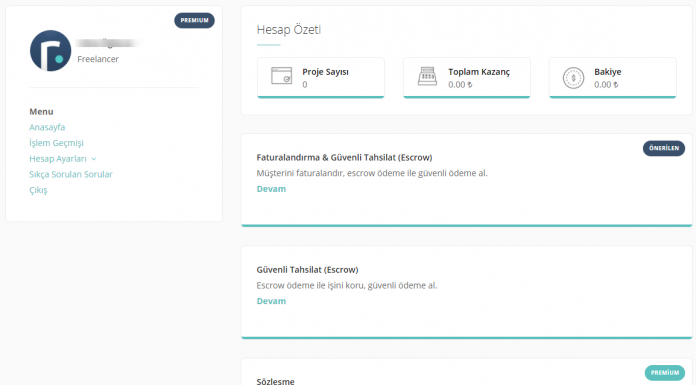Image resolution: width=696 pixels, height=385 pixels.
Task: Click the PREMIUM badge on Sözleşme card
Action: (x=665, y=373)
